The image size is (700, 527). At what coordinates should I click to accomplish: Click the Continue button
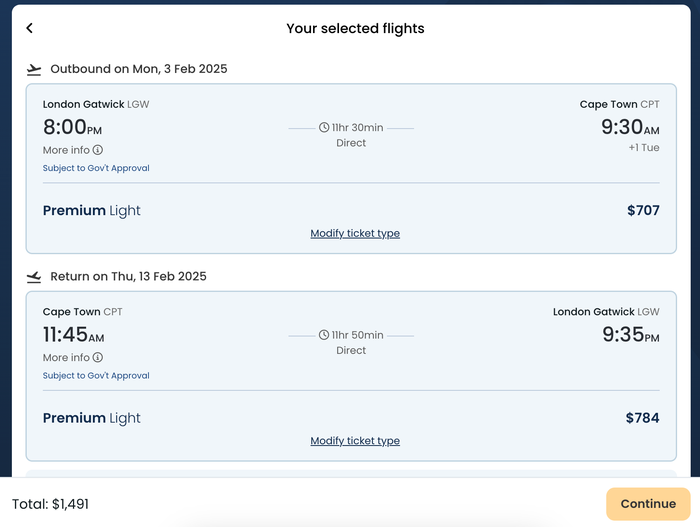point(648,504)
